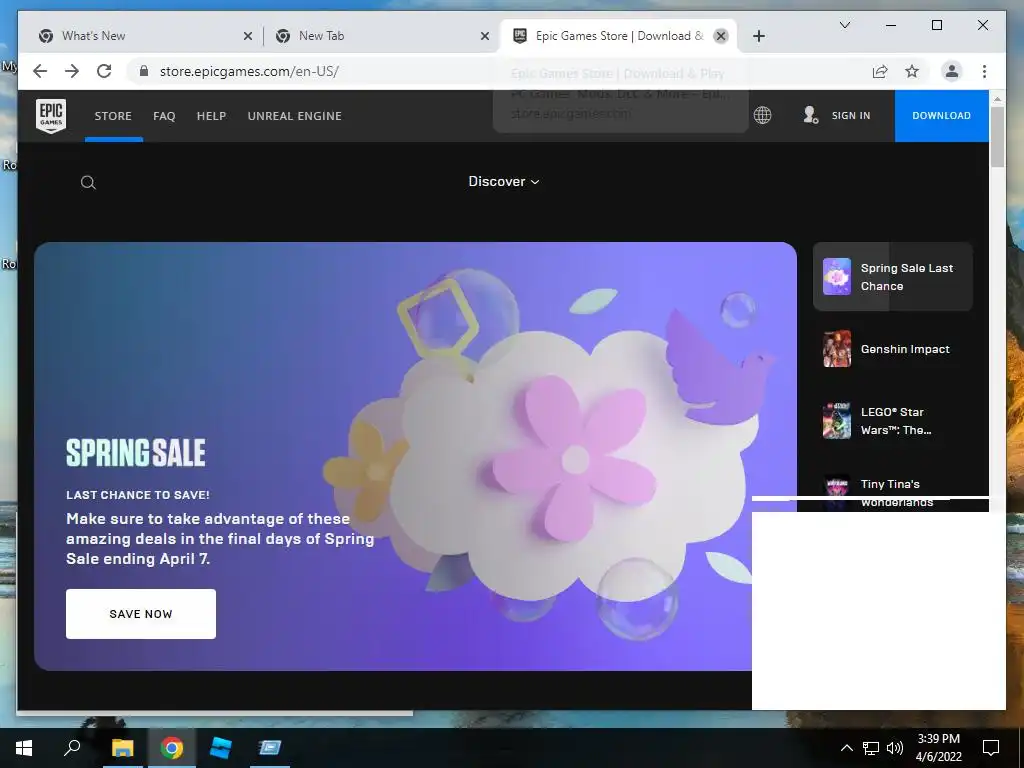Image resolution: width=1024 pixels, height=768 pixels.
Task: Open the tab search chevron
Action: pos(844,25)
